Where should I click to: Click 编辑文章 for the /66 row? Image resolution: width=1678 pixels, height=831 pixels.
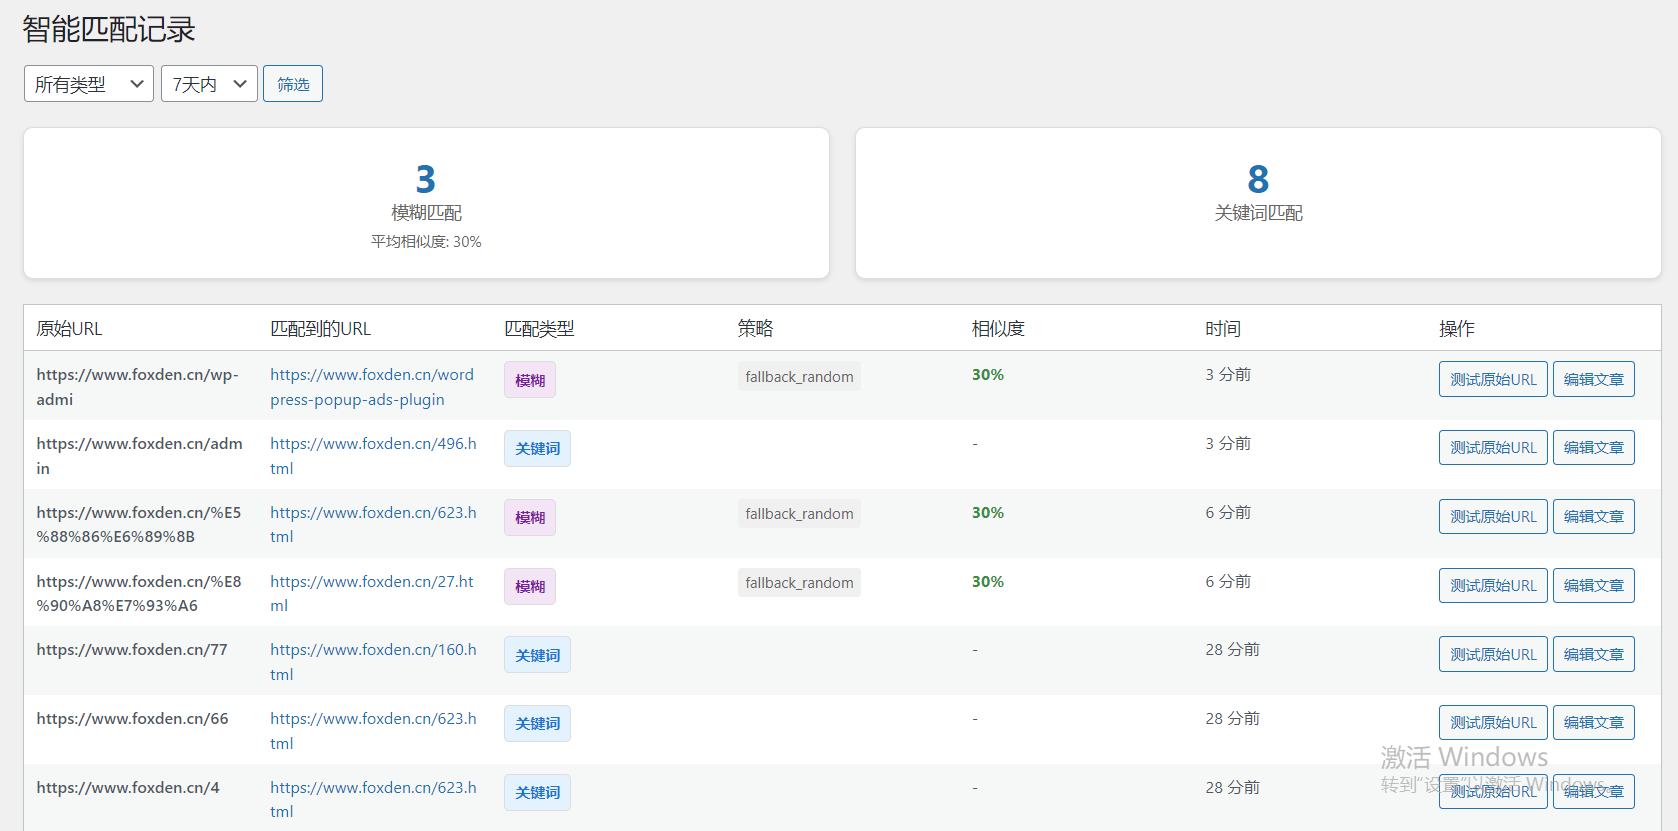[x=1594, y=722]
